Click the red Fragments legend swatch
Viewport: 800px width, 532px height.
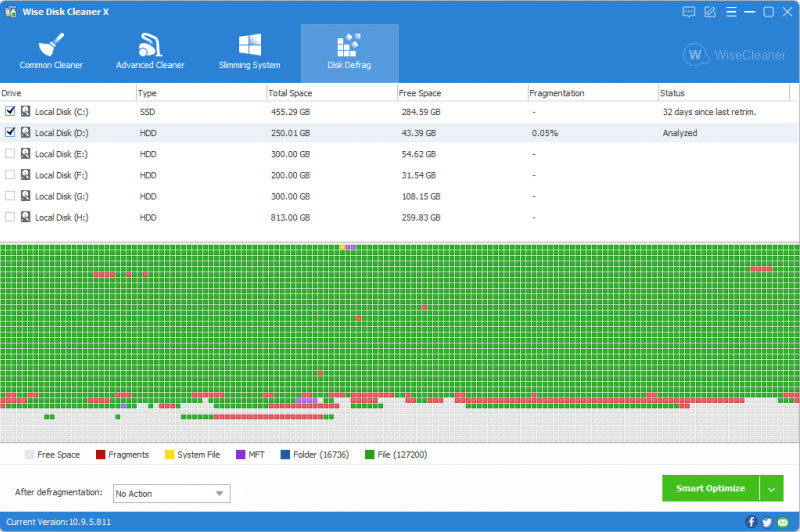(101, 454)
